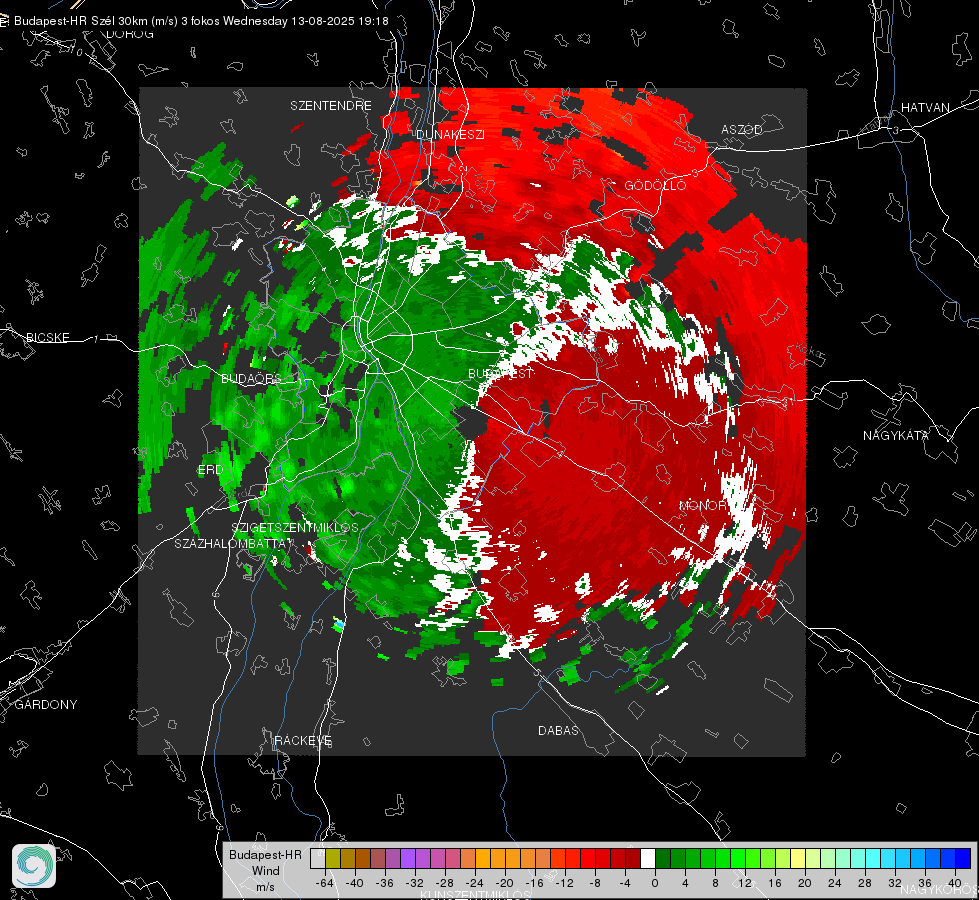Click the BICSKE city label

tap(47, 337)
